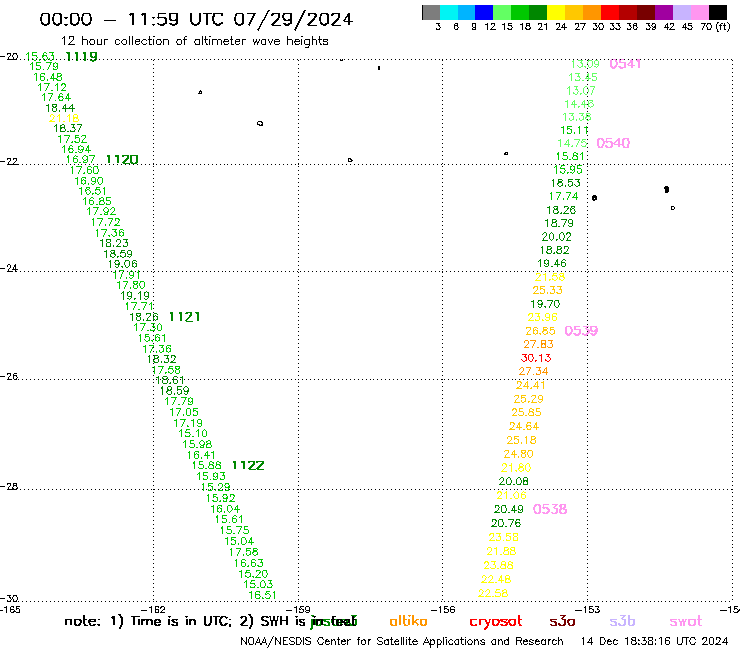The image size is (740, 650).
Task: Click the 16.97 value beside 1120
Action: click(80, 160)
